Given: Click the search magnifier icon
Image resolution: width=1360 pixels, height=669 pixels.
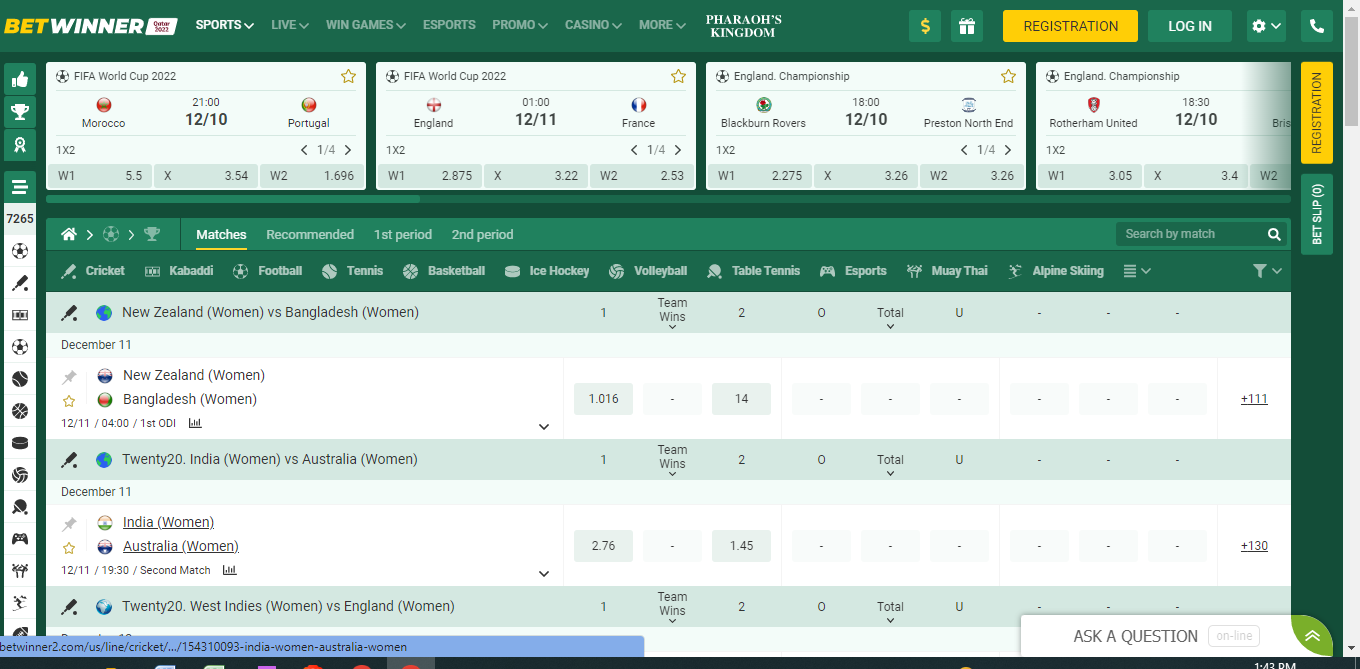Looking at the screenshot, I should coord(1274,234).
